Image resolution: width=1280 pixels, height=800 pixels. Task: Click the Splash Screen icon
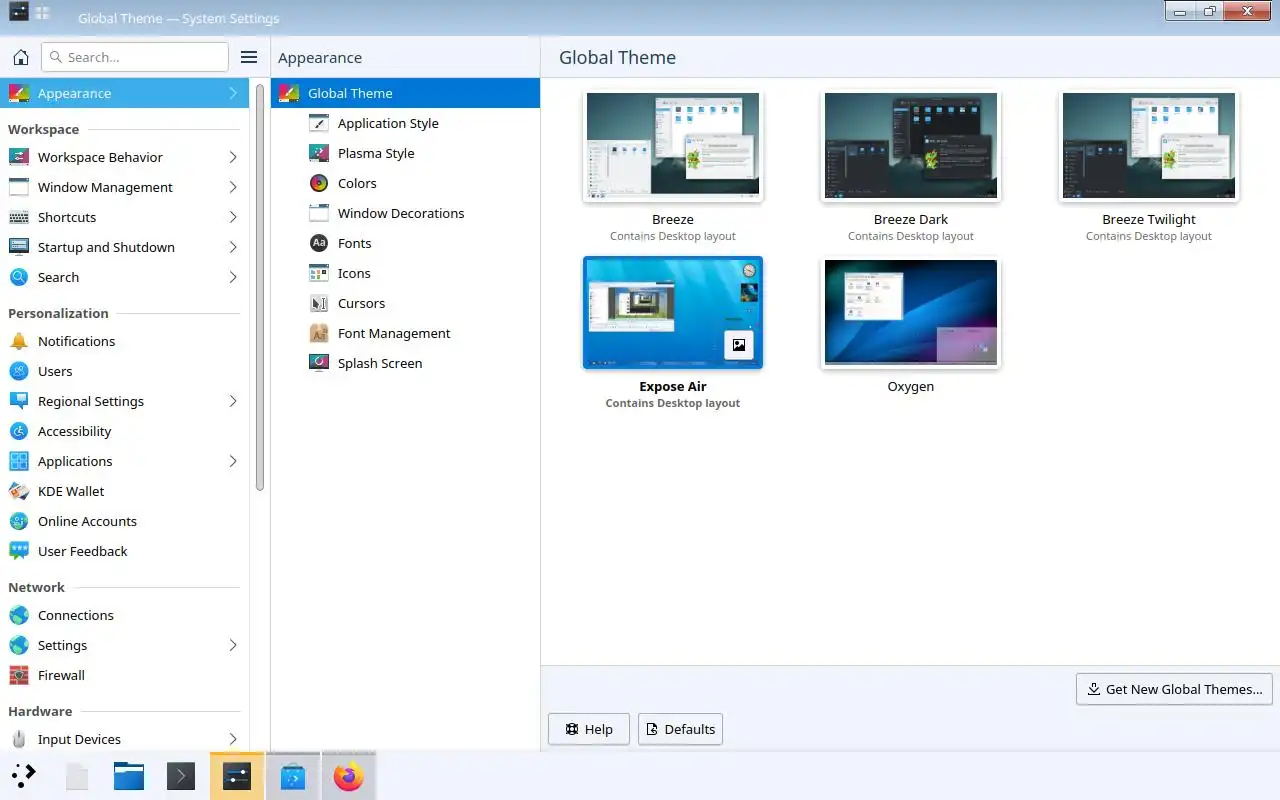coord(319,363)
